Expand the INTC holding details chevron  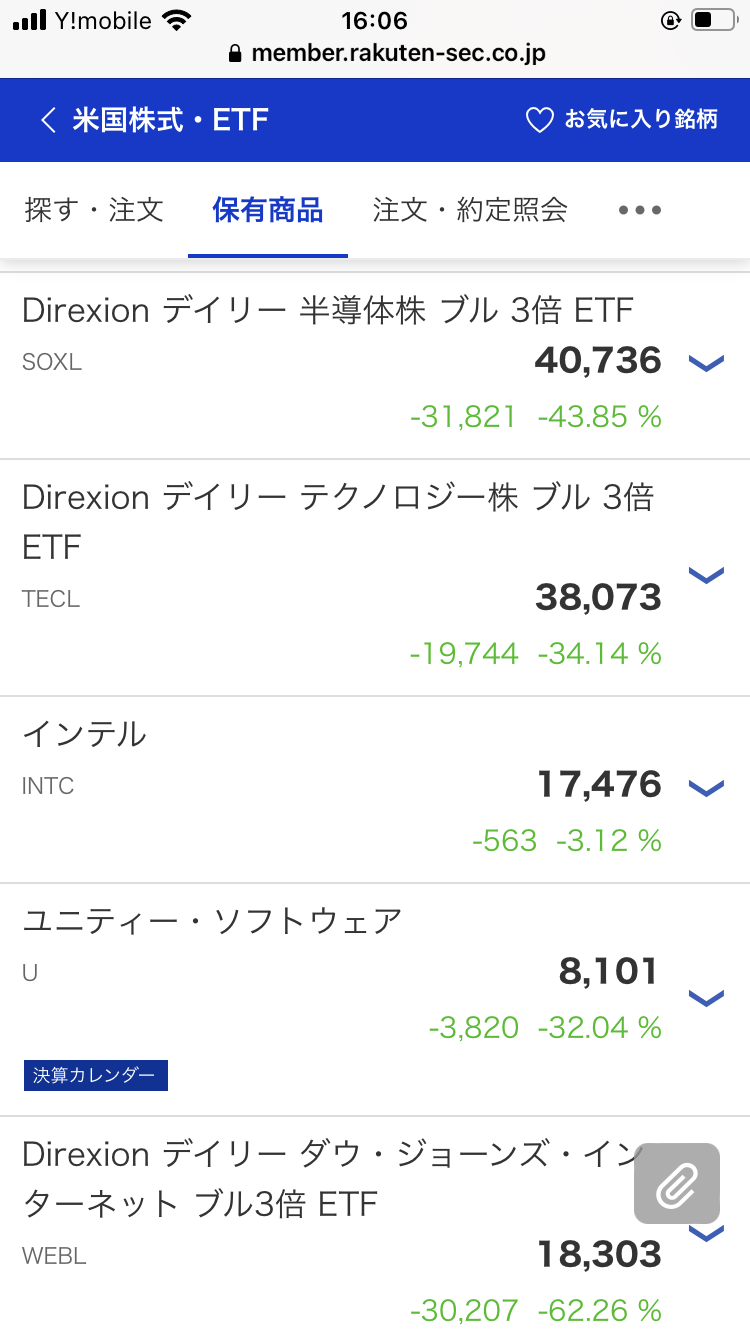706,788
